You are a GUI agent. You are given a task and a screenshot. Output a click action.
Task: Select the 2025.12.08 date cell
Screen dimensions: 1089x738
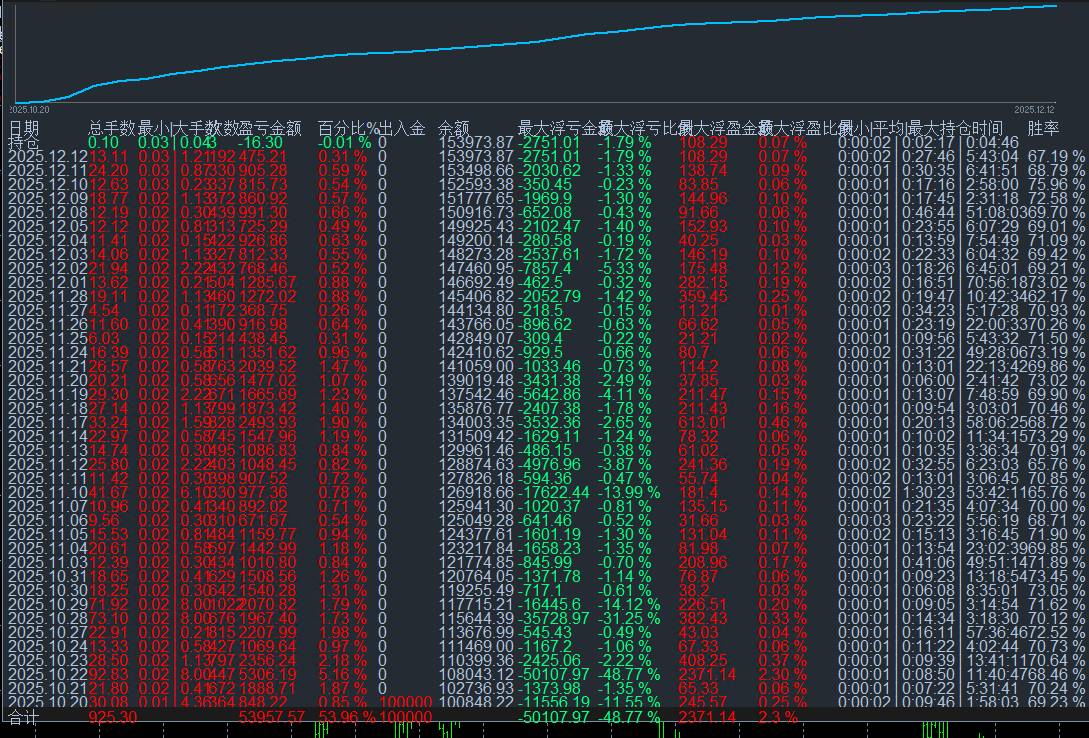48,212
